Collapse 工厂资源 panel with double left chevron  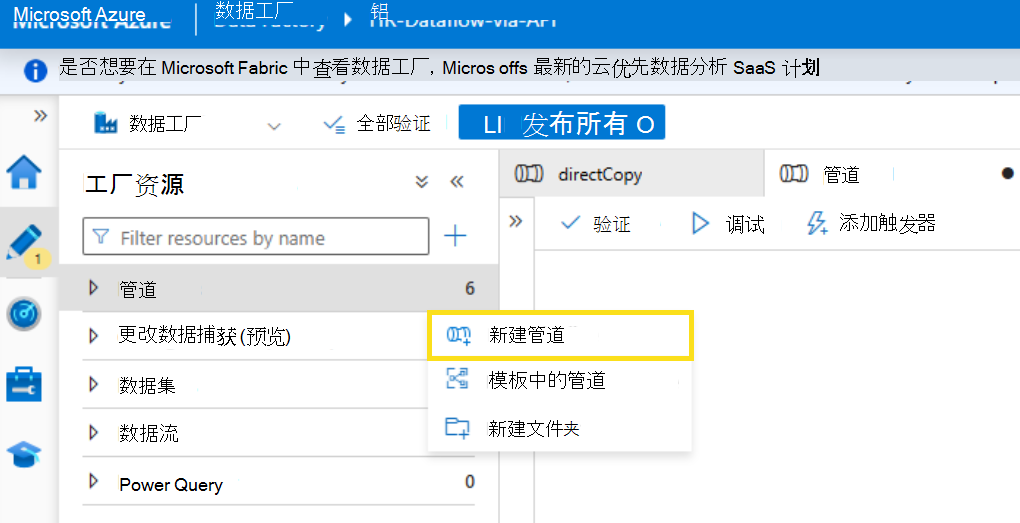pyautogui.click(x=457, y=181)
